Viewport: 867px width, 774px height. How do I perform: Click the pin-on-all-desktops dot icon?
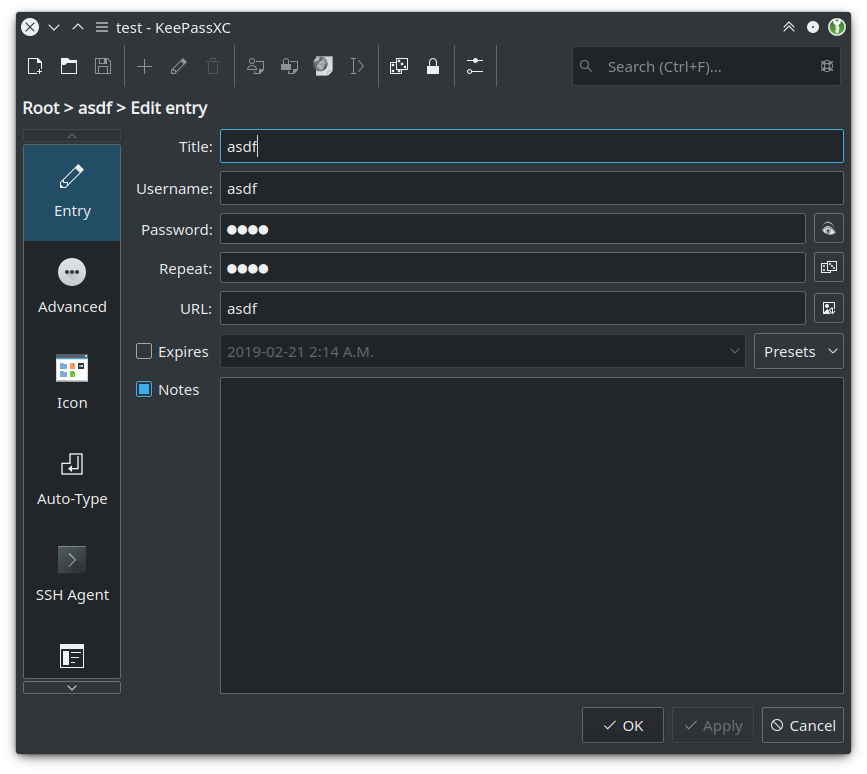812,27
